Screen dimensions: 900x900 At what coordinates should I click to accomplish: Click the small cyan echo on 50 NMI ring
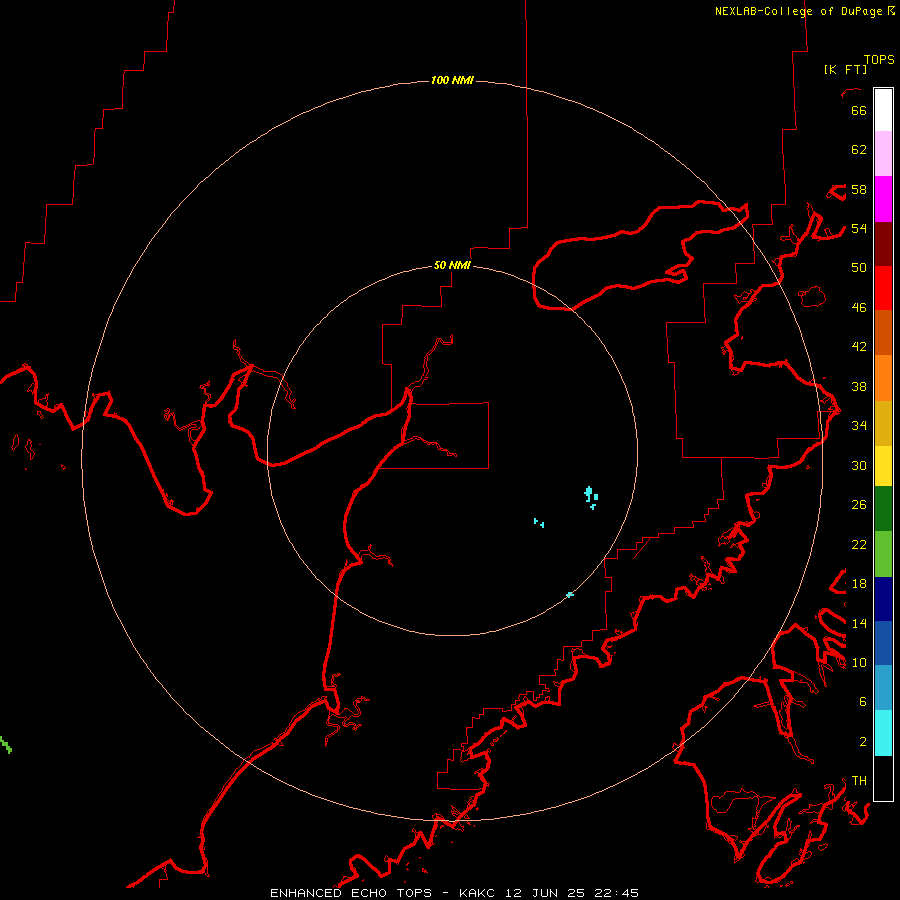(570, 595)
